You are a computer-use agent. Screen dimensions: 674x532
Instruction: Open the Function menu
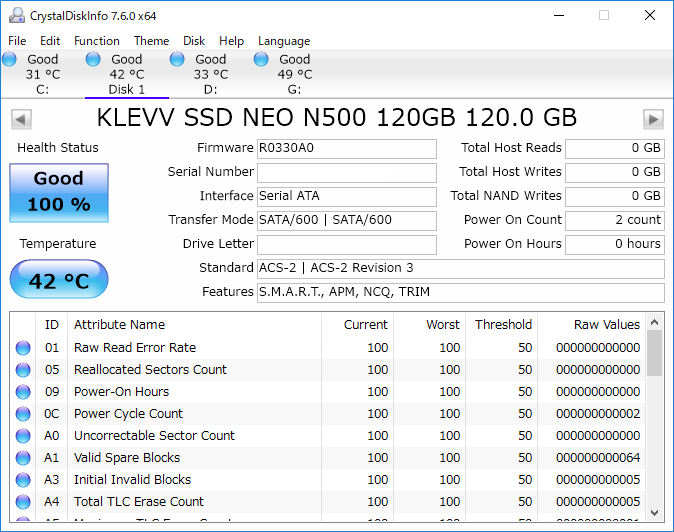tap(97, 41)
